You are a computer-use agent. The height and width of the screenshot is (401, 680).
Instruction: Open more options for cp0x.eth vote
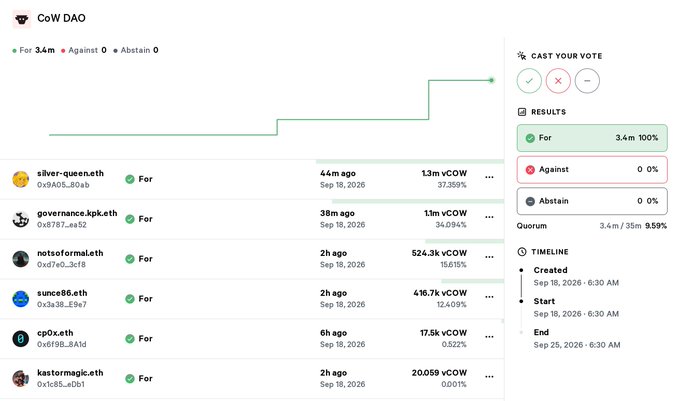[489, 337]
